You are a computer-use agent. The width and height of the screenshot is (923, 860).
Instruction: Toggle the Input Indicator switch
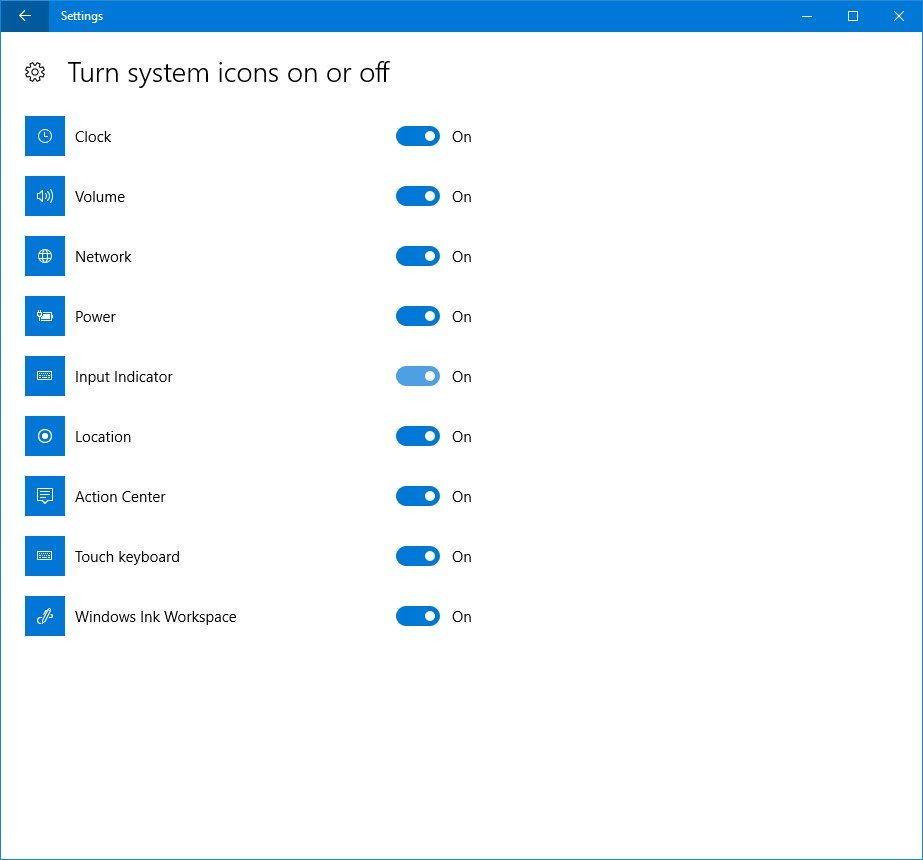click(x=417, y=376)
